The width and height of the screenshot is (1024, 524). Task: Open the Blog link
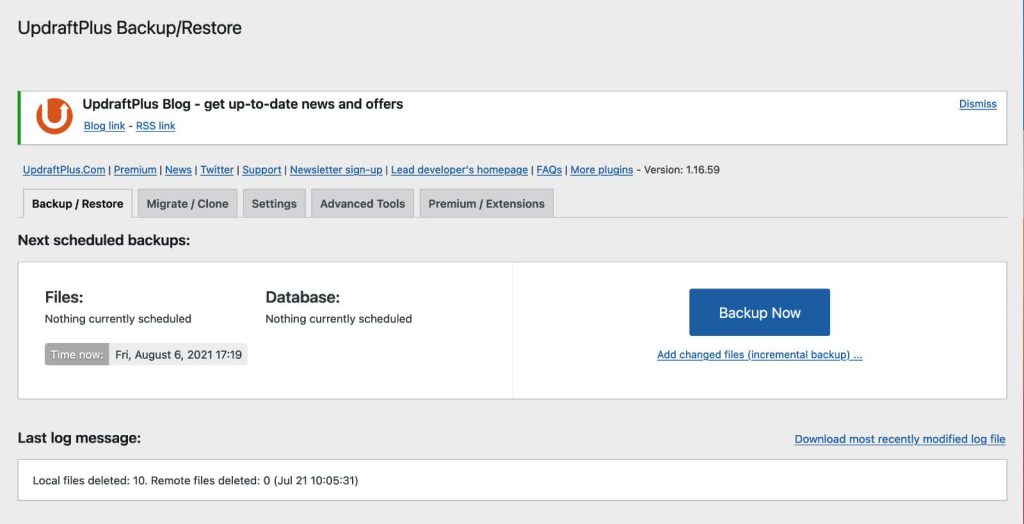(104, 126)
